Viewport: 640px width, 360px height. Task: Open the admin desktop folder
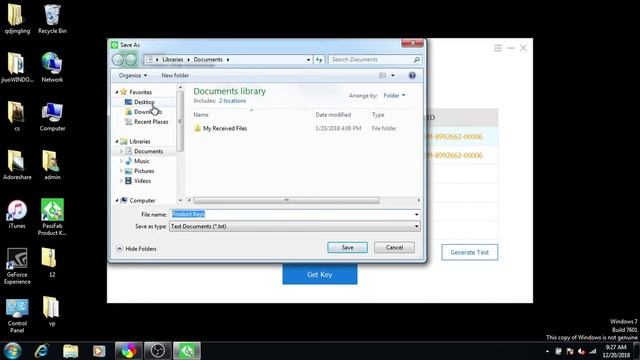pyautogui.click(x=52, y=165)
